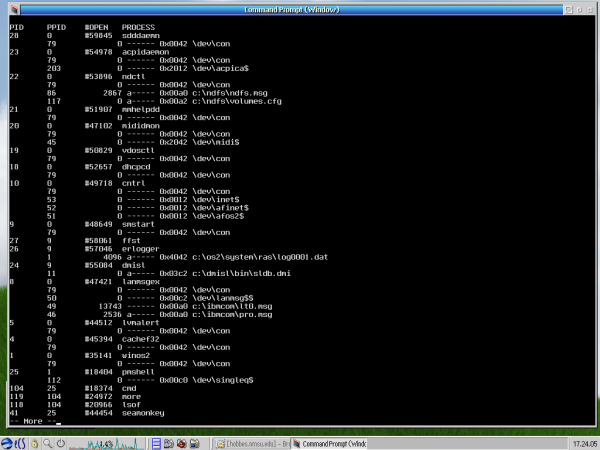Open the window list icon in taskbar
Image resolution: width=600 pixels, height=450 pixels.
coord(156,443)
